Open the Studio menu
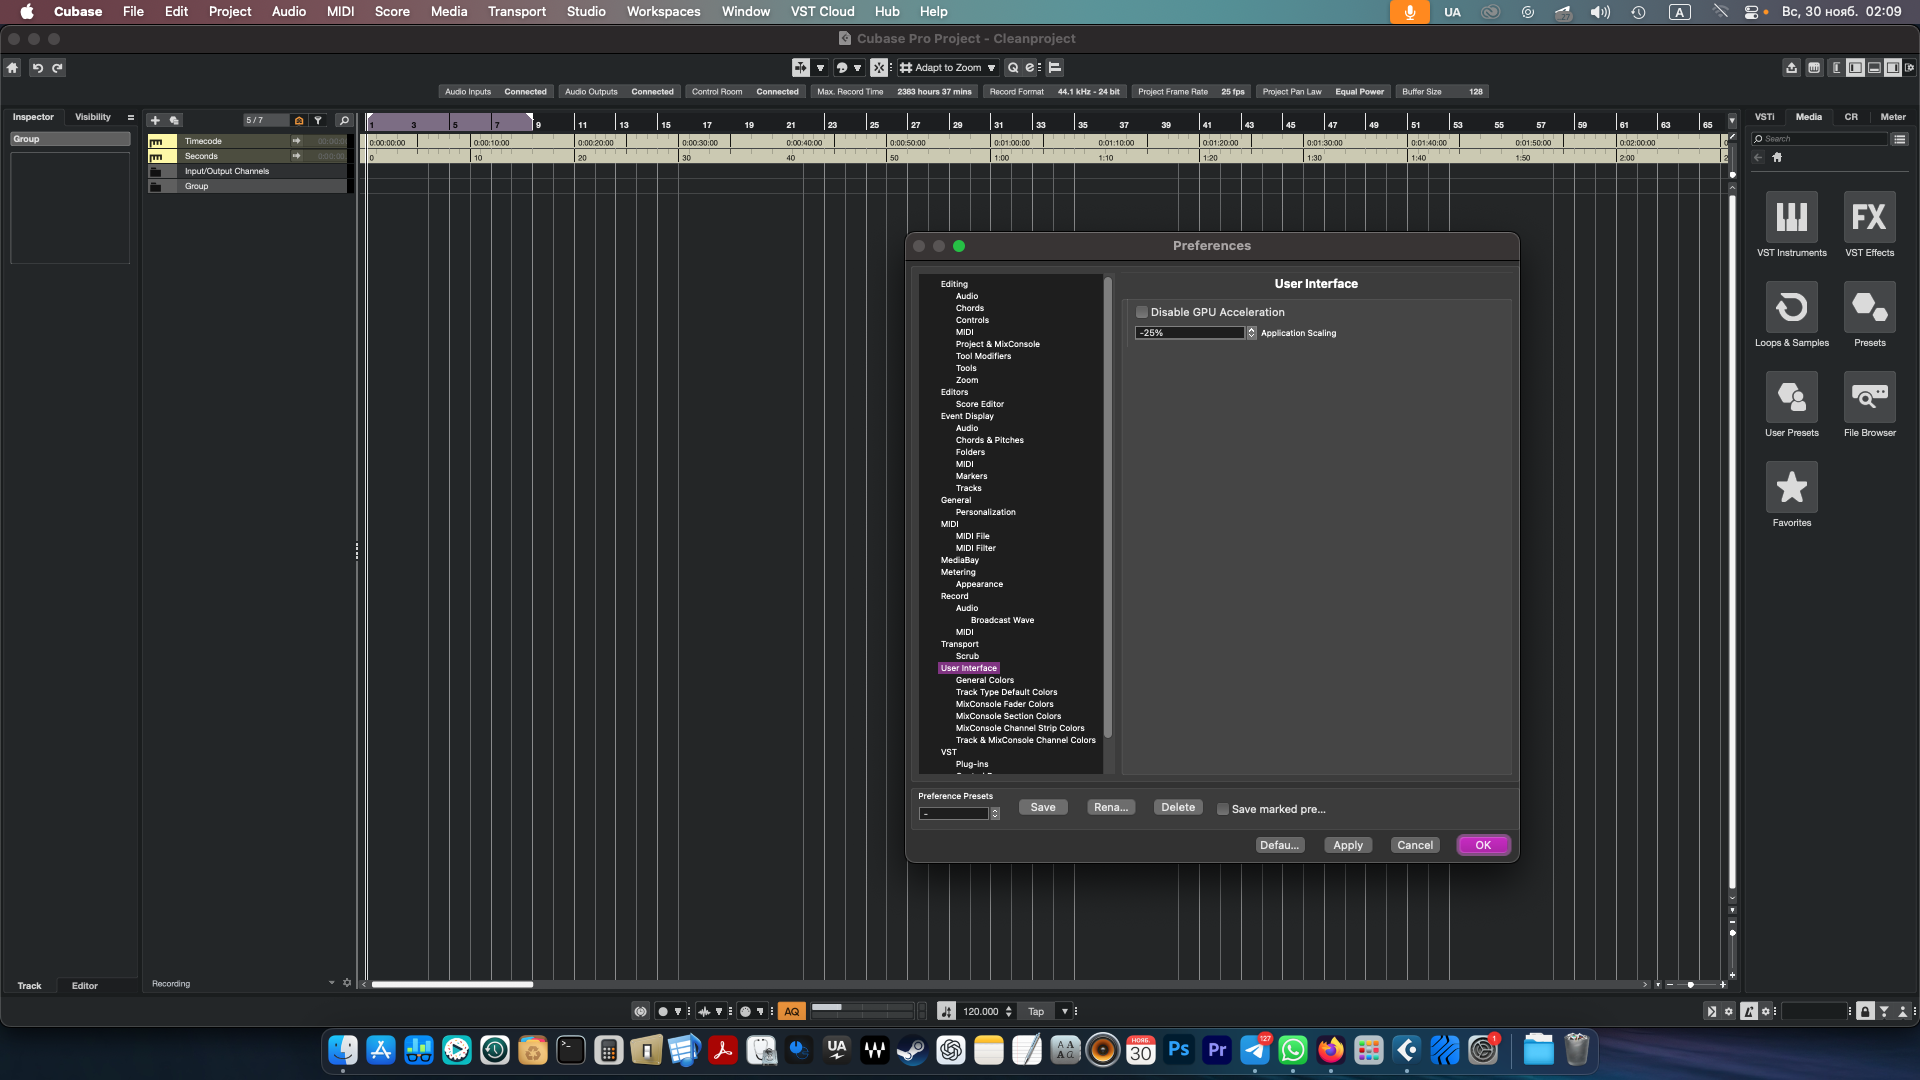The image size is (1920, 1080). pos(585,12)
